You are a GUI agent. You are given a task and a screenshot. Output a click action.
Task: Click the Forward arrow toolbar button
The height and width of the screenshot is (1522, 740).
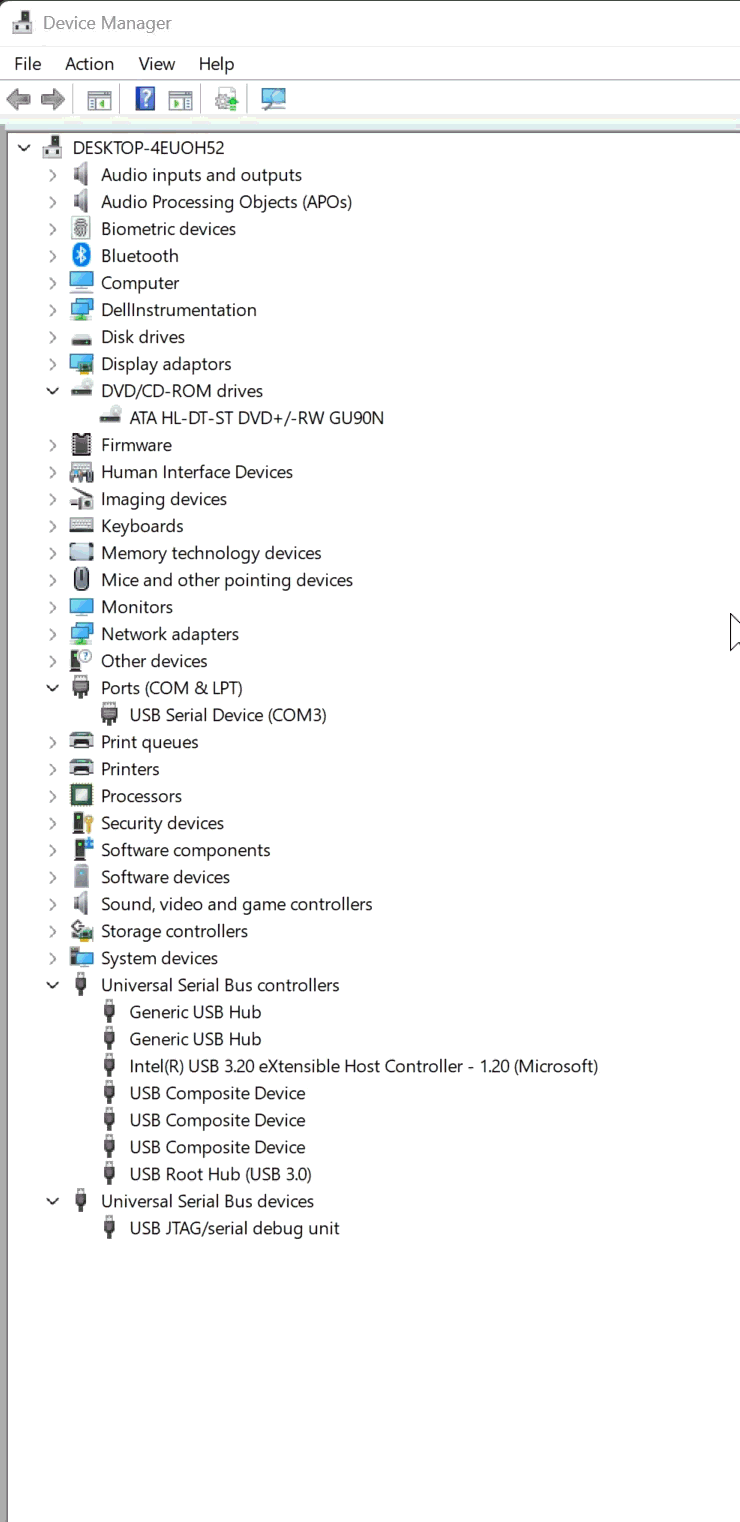pyautogui.click(x=52, y=99)
